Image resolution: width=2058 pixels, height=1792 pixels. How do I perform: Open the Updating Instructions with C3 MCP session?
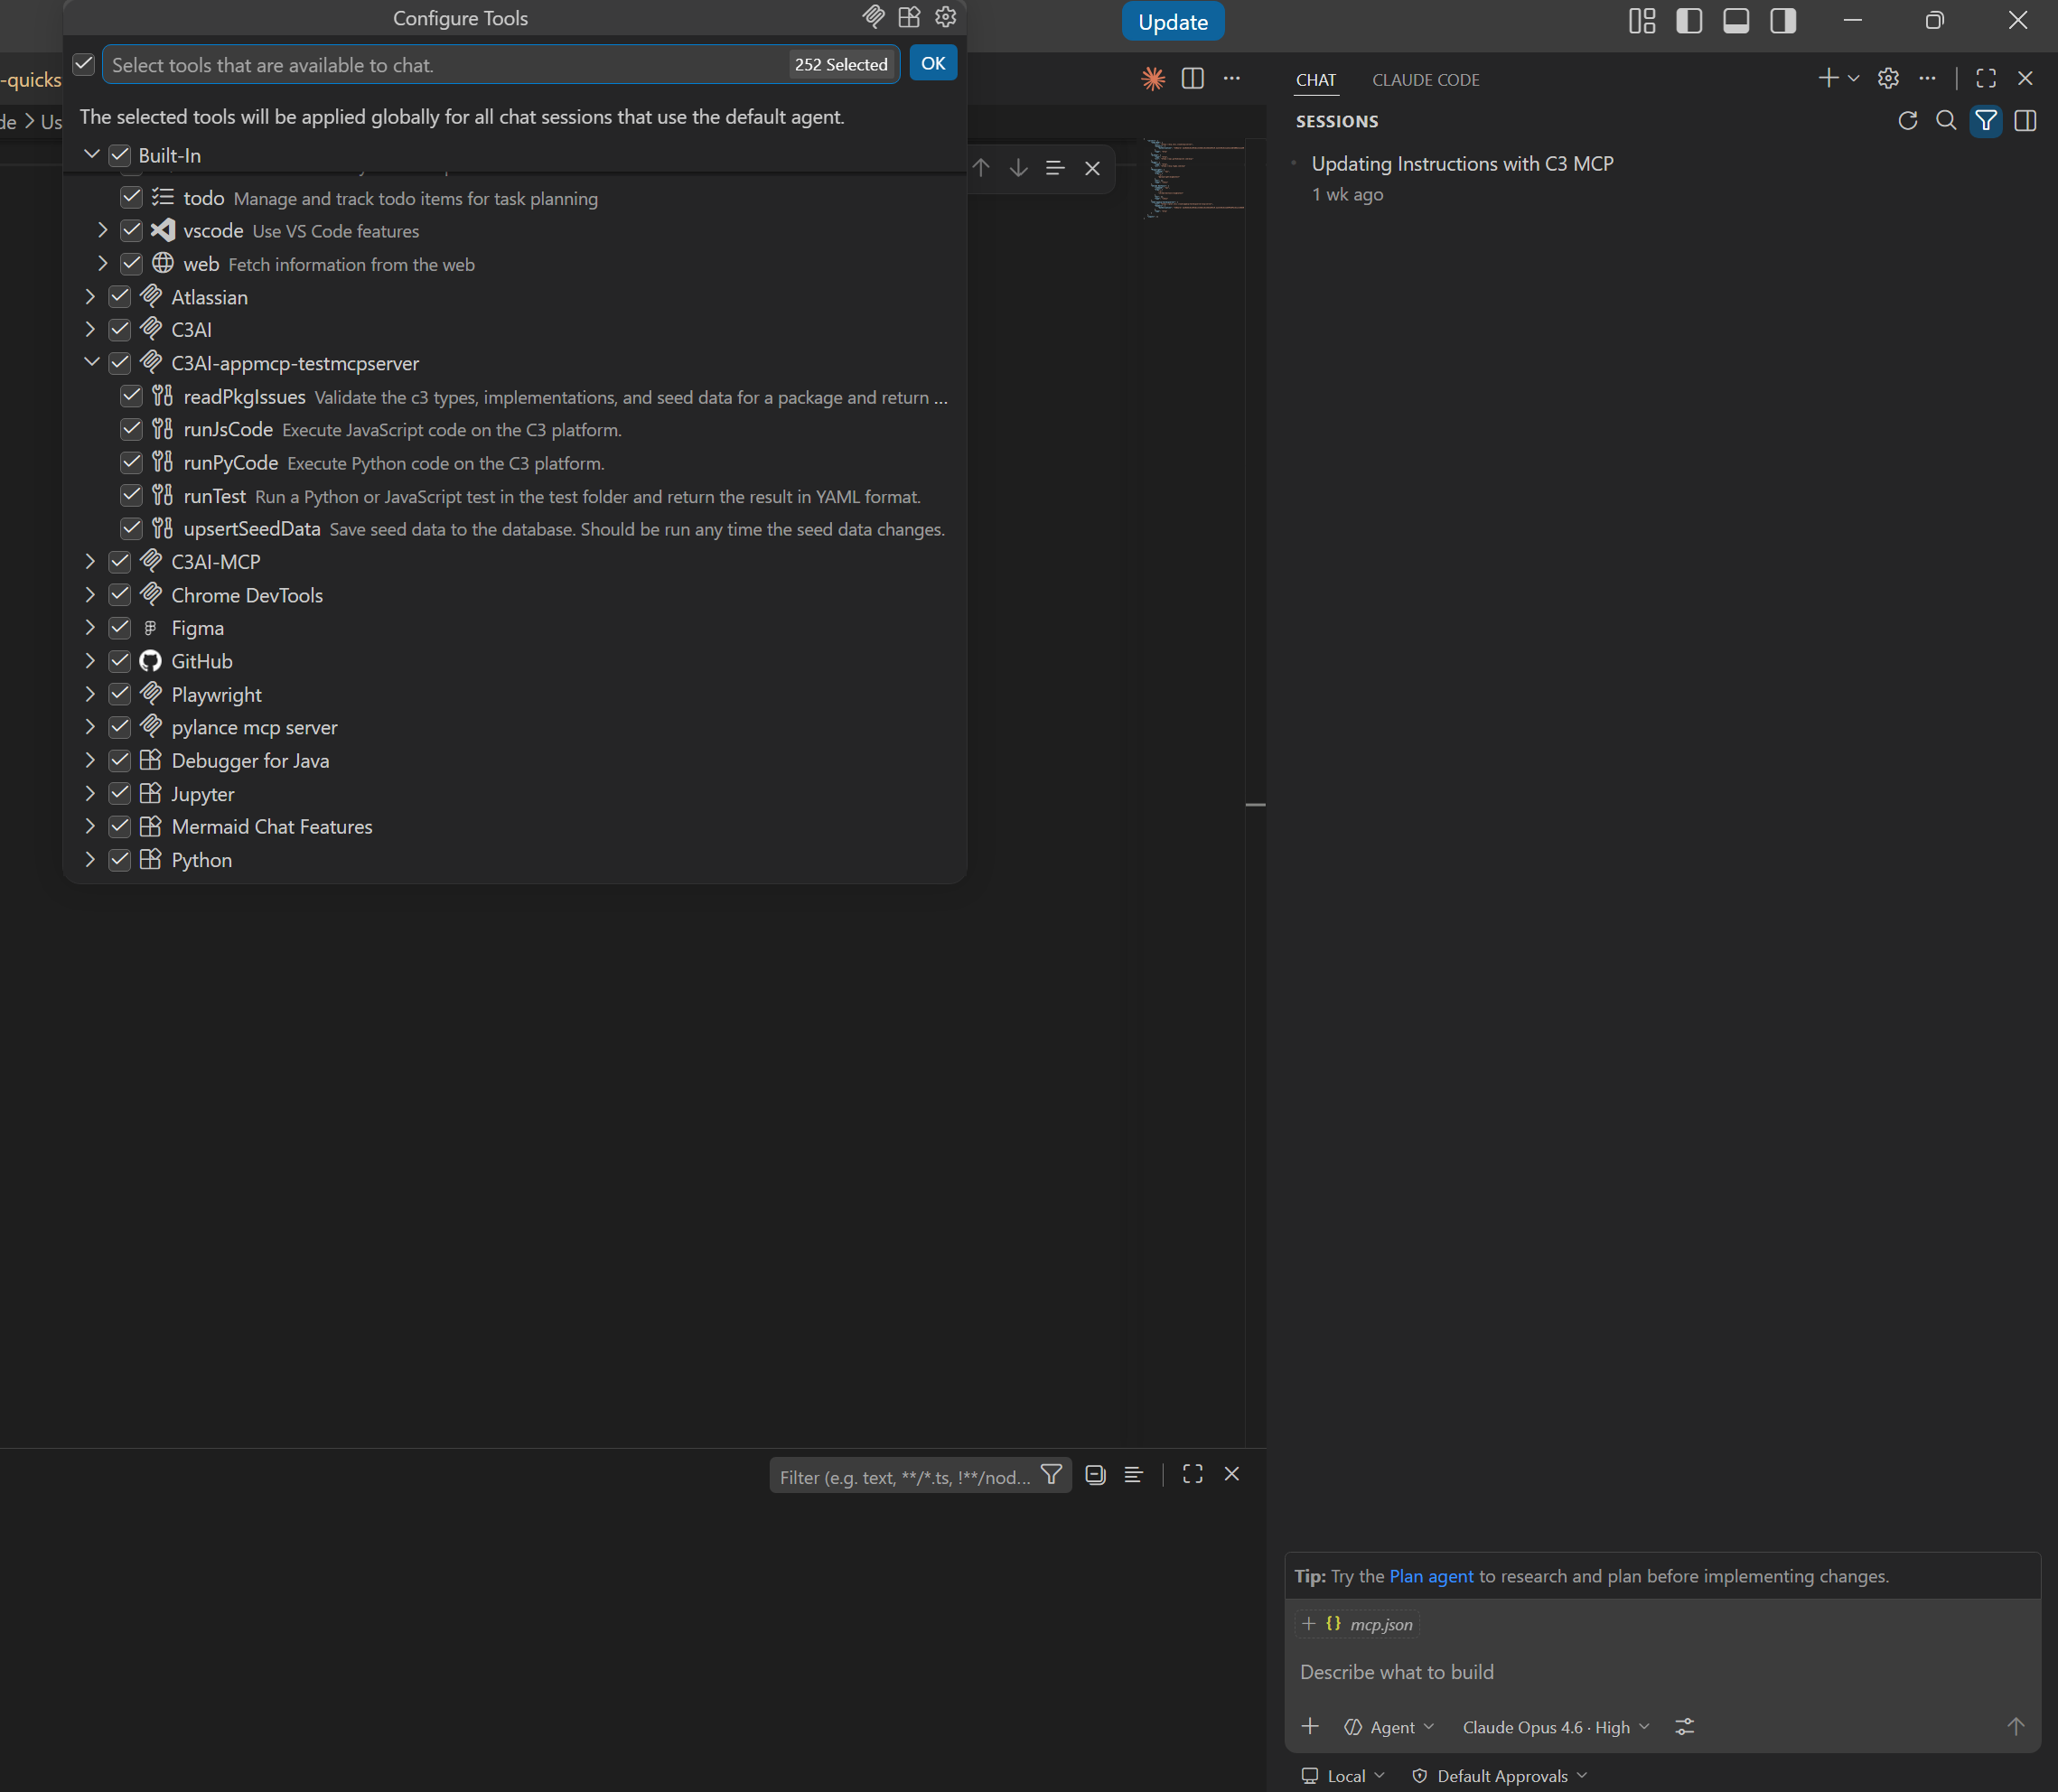1462,164
